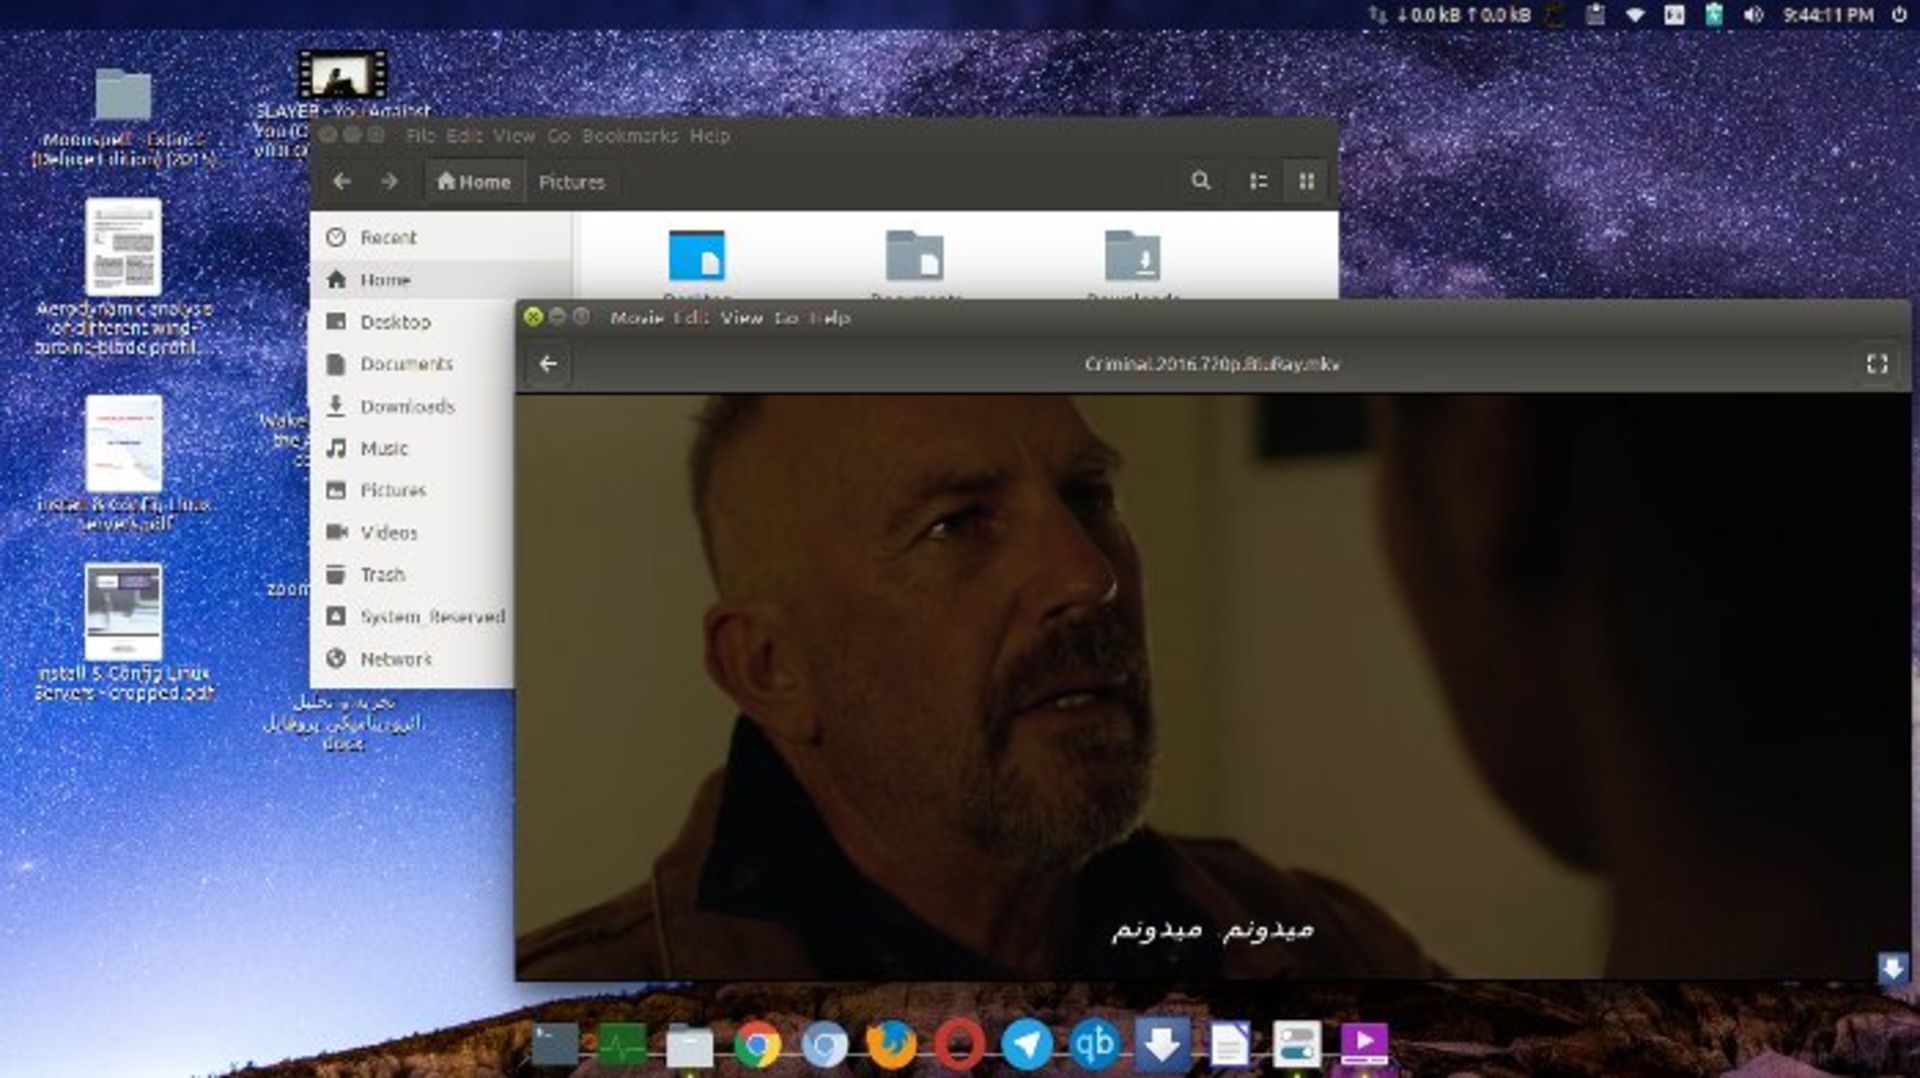Open Tweaks settings toggle icon in dock

[1297, 1046]
